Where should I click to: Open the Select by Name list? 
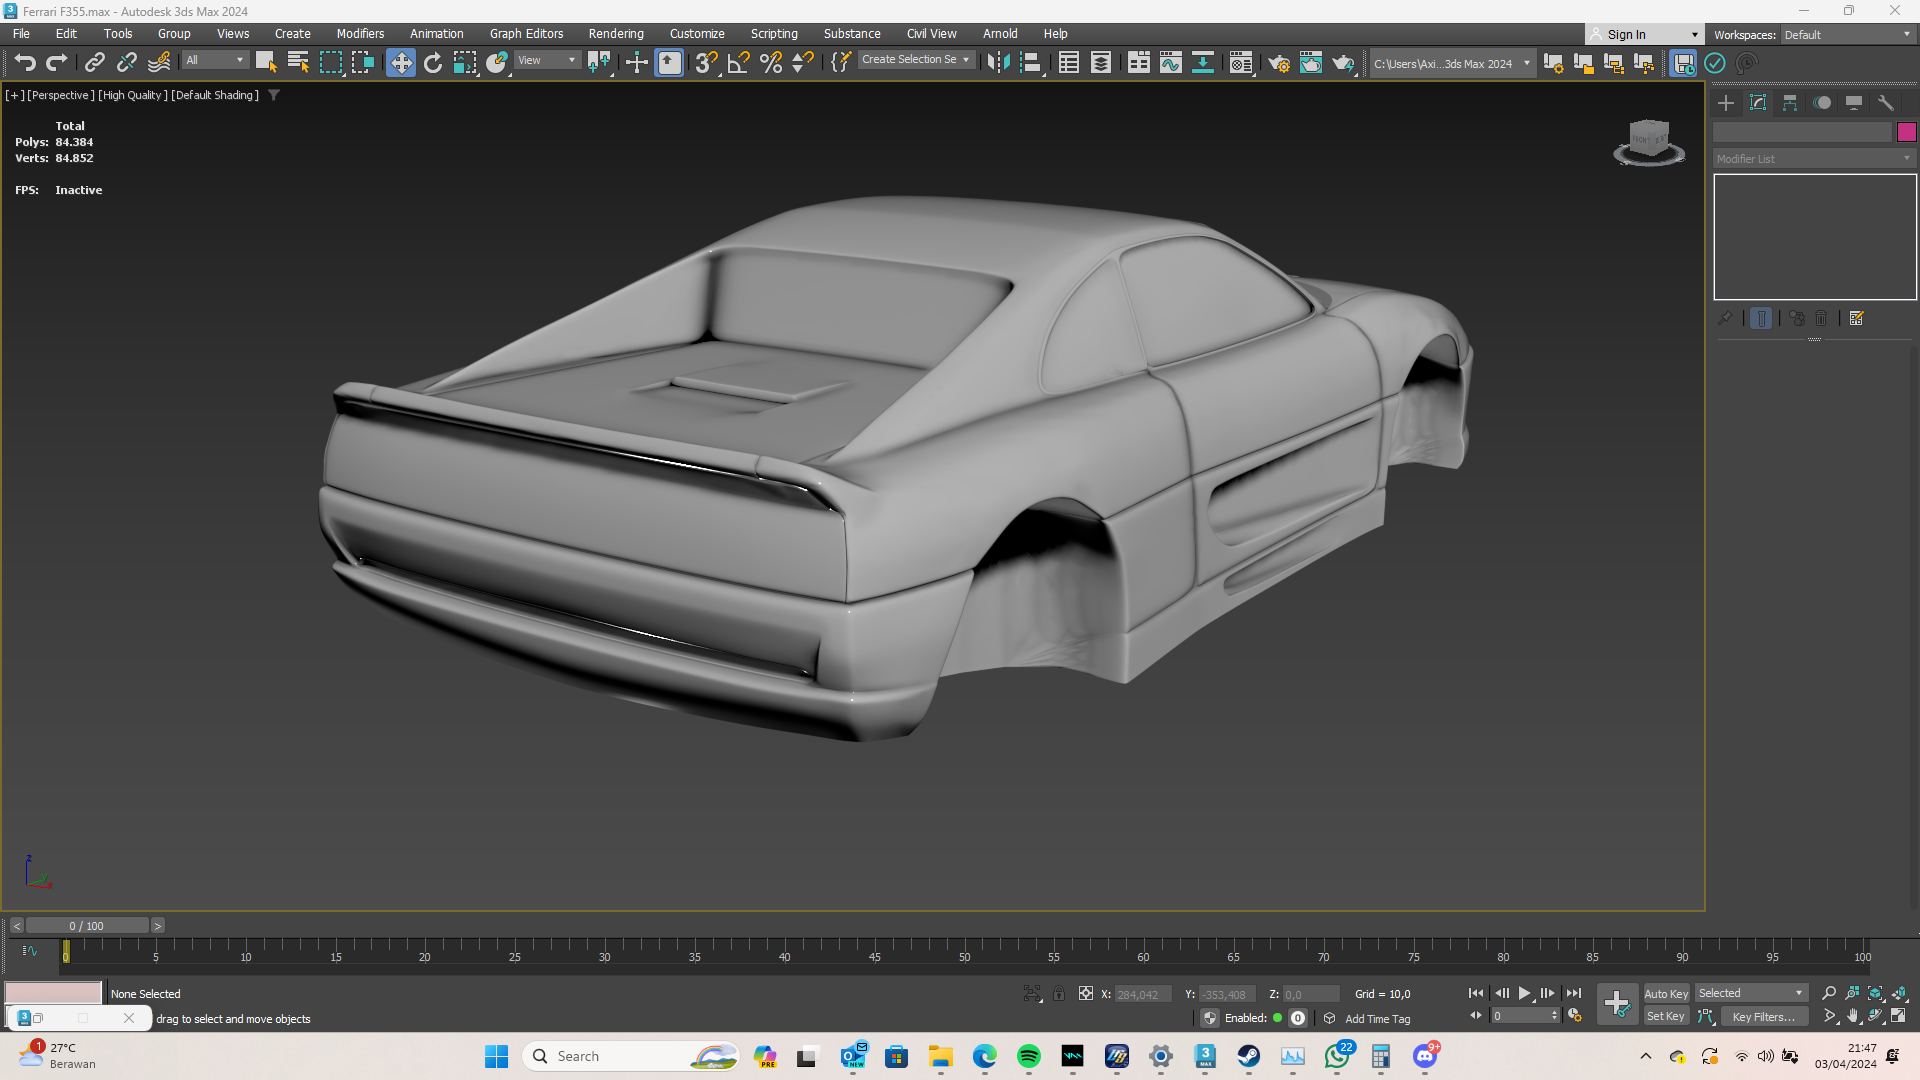(298, 63)
